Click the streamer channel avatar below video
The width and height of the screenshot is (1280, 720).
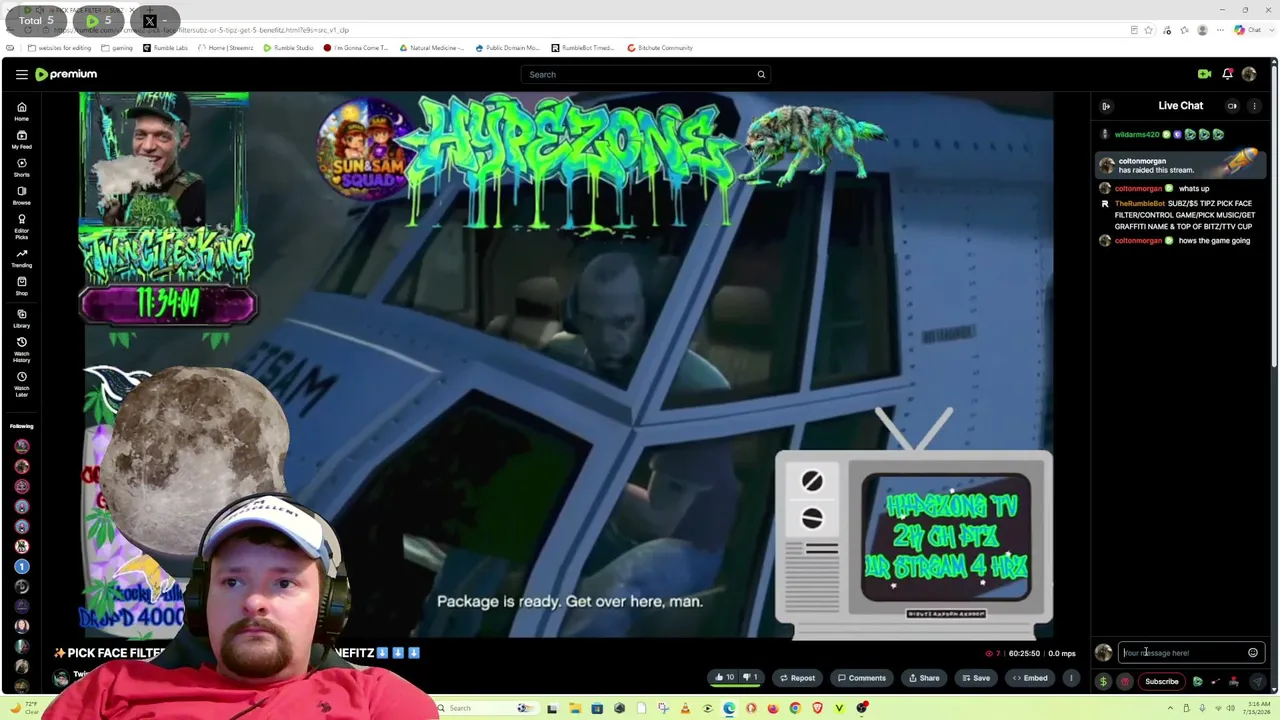click(62, 678)
